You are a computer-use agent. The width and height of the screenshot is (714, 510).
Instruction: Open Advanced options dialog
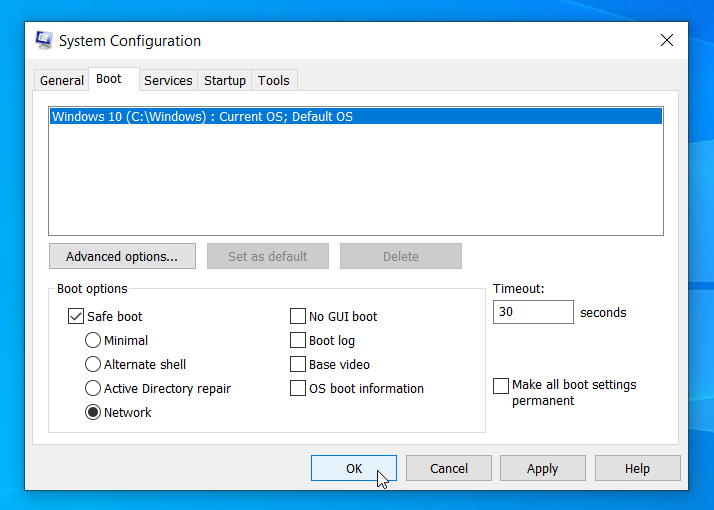pos(122,256)
